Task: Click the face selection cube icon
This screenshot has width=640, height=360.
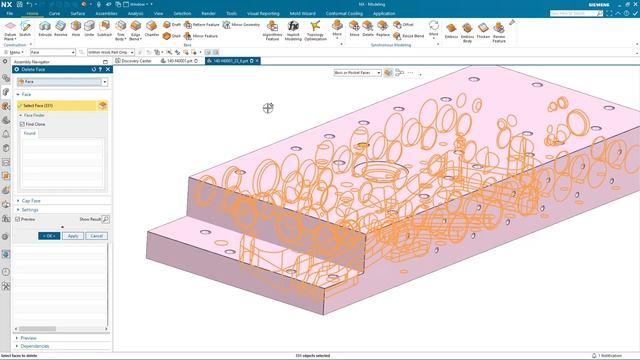Action: tap(102, 106)
